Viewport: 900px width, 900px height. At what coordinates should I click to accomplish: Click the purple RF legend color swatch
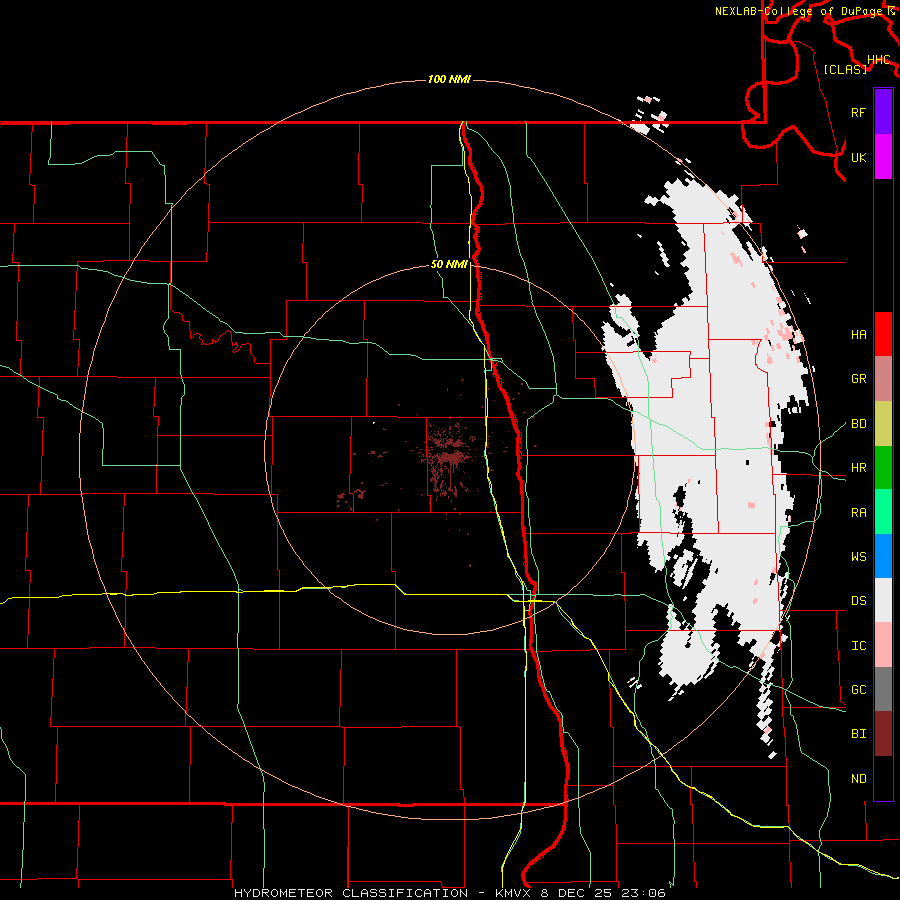coord(883,112)
